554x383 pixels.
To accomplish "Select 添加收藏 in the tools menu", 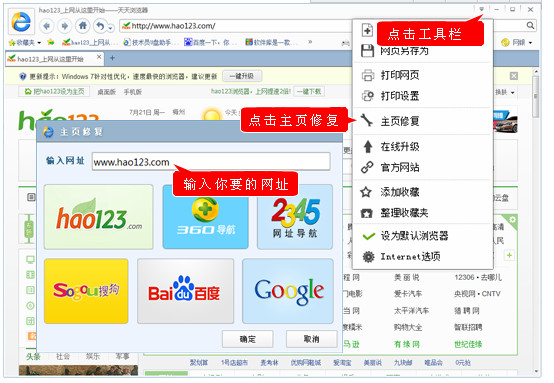I will [423, 192].
